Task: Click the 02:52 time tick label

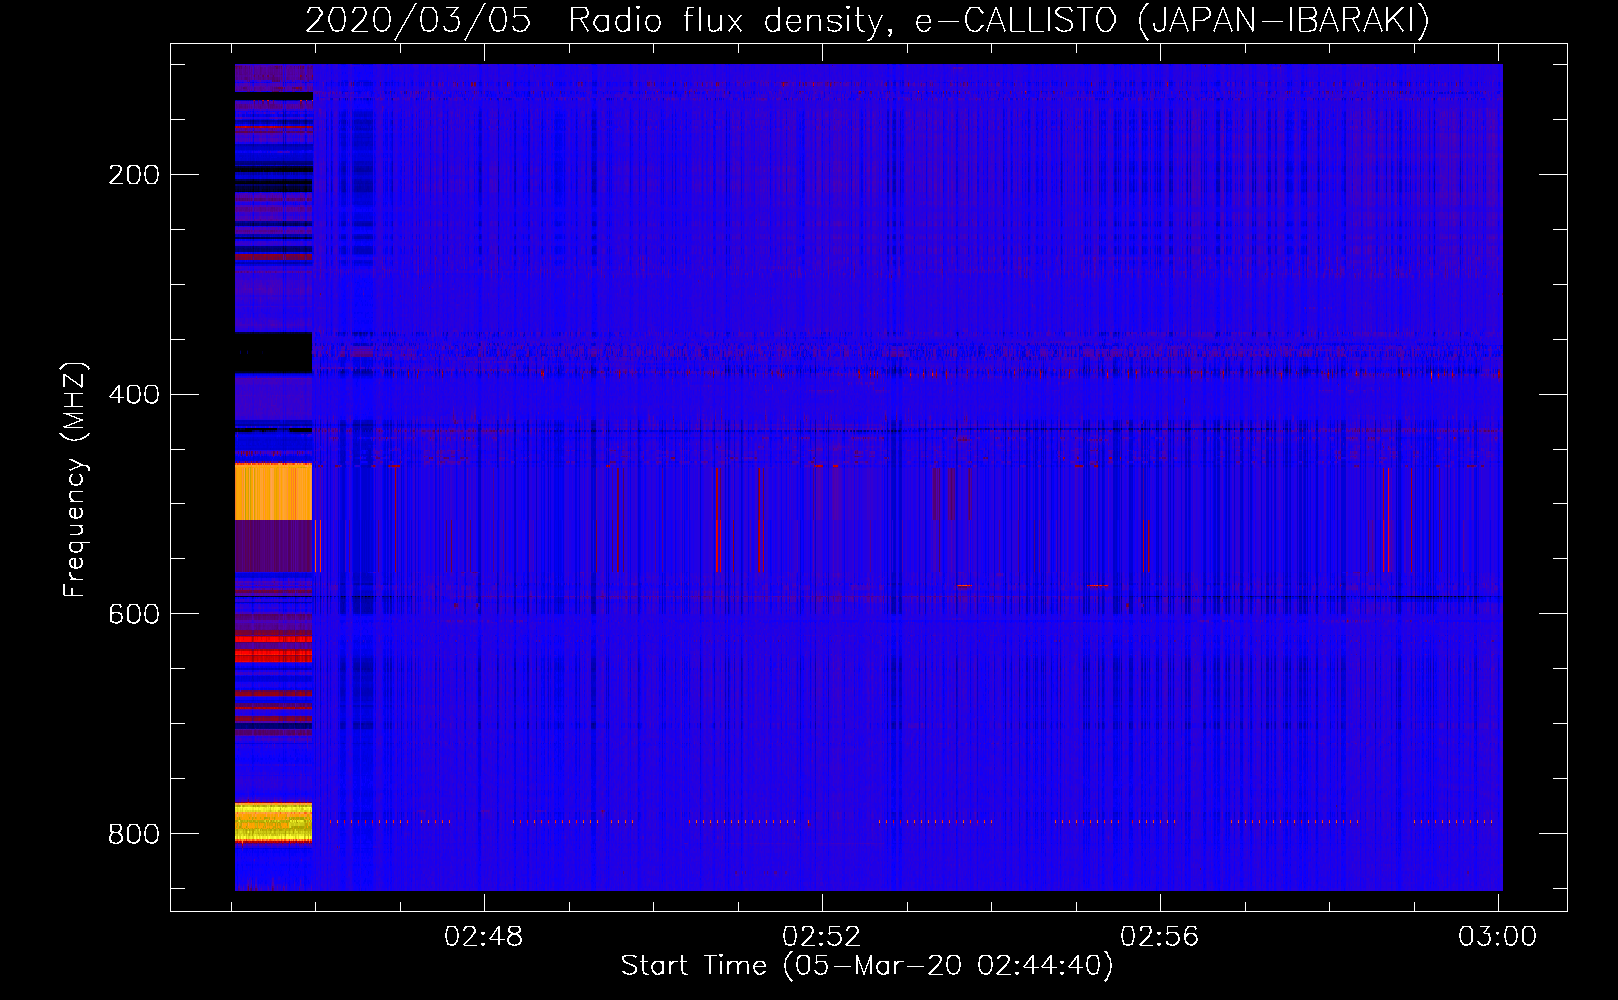Action: pos(822,937)
